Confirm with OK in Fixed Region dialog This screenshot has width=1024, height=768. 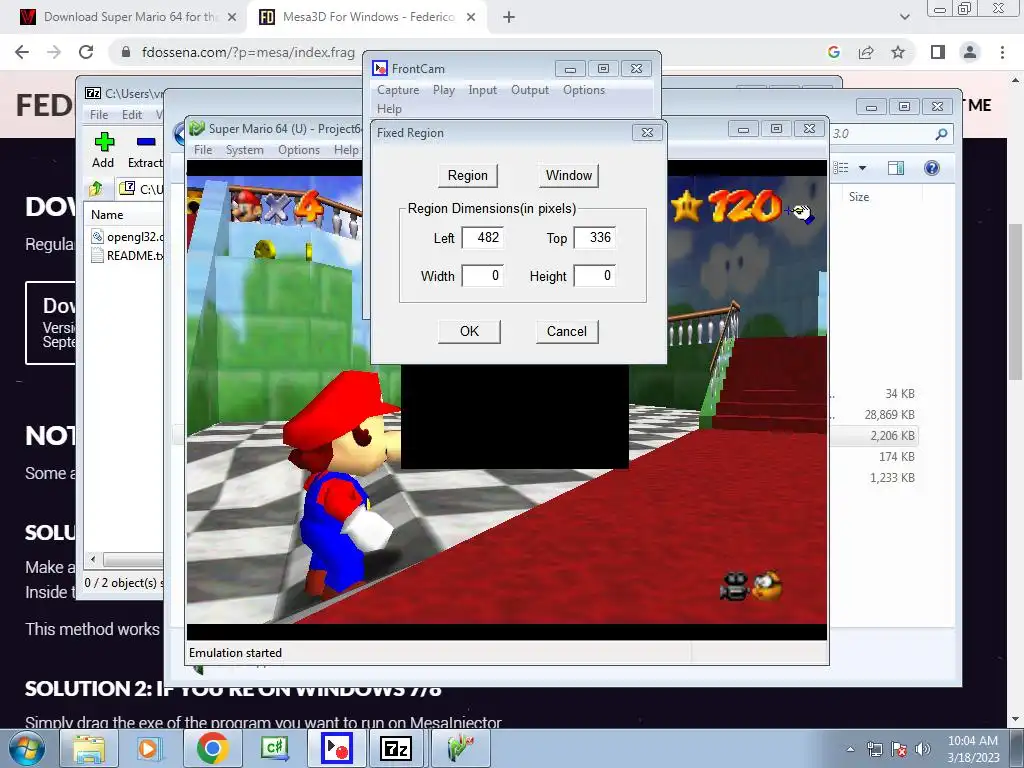coord(469,331)
